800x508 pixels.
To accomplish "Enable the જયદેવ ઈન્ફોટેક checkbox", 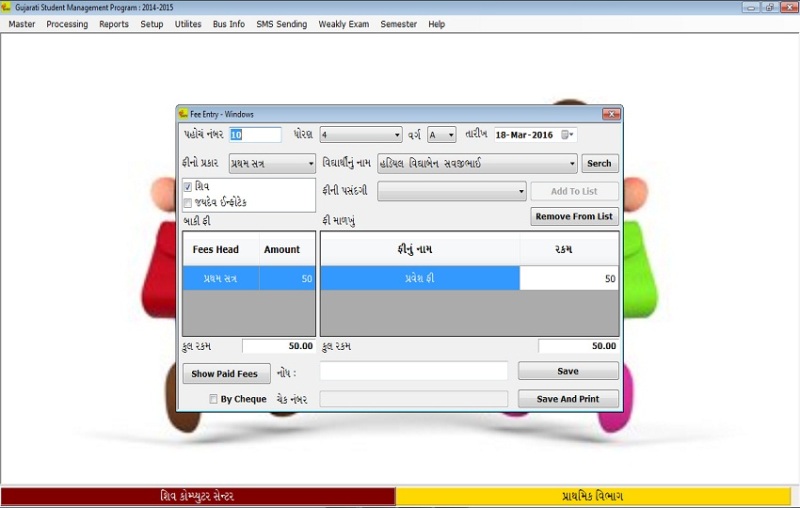I will (x=188, y=202).
